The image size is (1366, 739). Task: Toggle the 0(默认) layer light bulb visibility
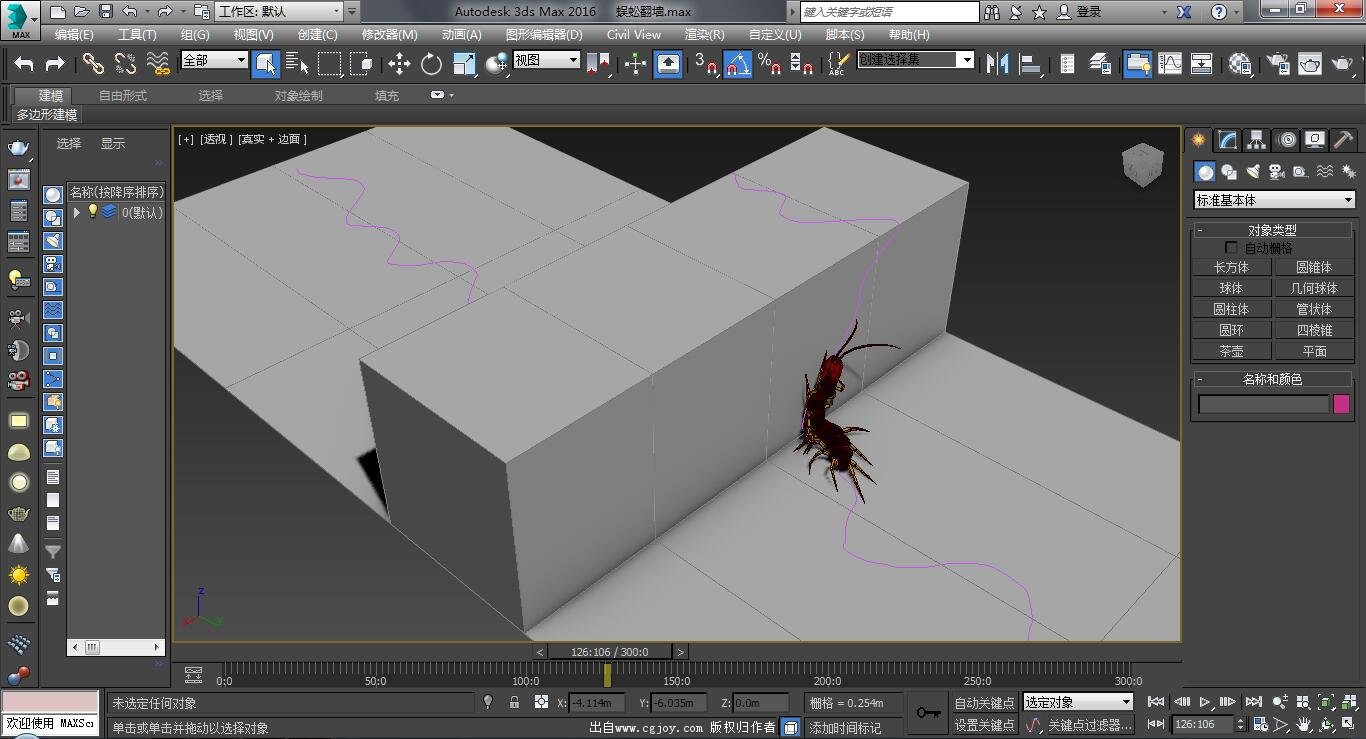[x=93, y=211]
